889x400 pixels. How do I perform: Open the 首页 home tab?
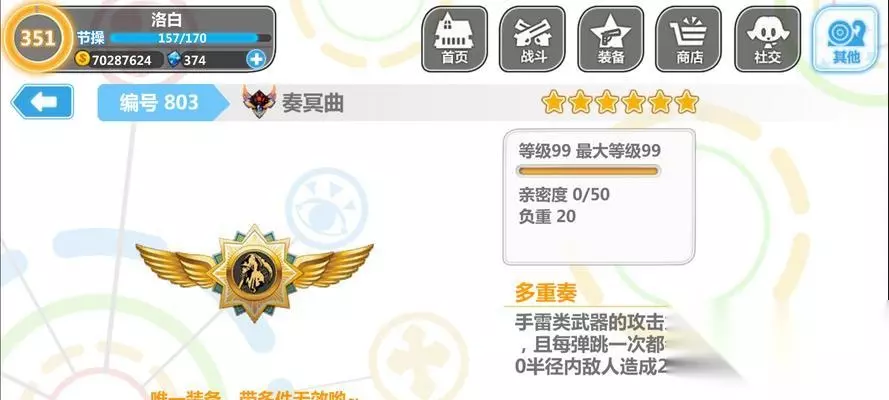[454, 39]
